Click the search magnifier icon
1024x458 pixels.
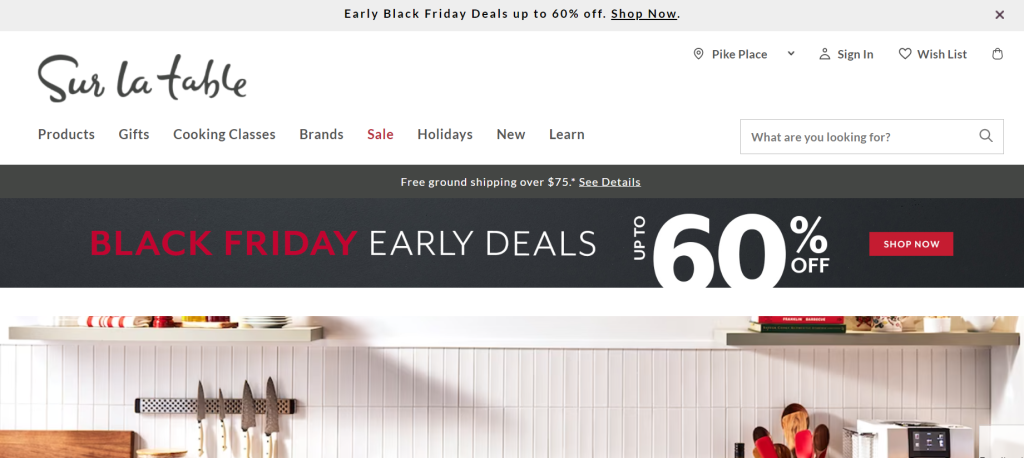click(x=986, y=137)
